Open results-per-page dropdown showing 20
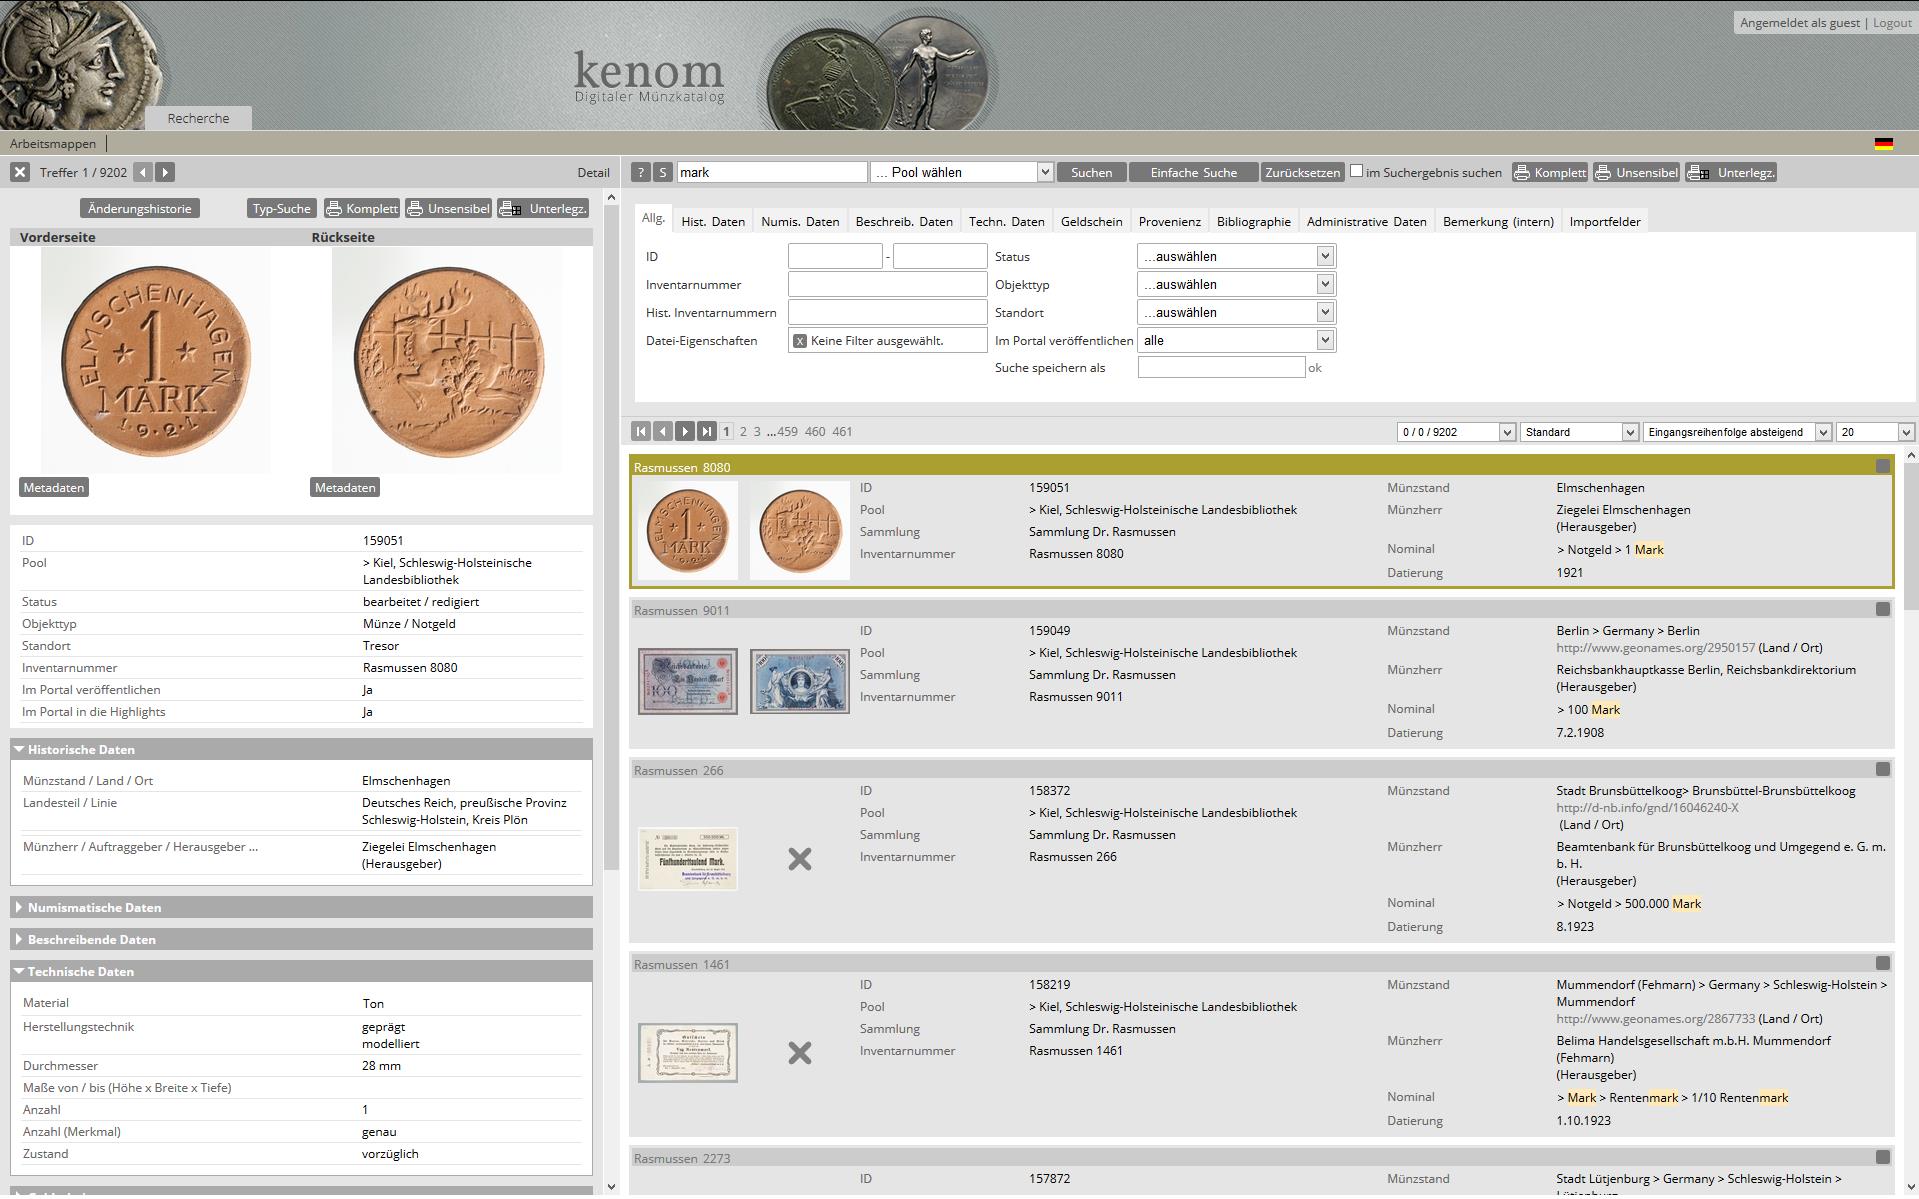The width and height of the screenshot is (1919, 1199). 1875,432
